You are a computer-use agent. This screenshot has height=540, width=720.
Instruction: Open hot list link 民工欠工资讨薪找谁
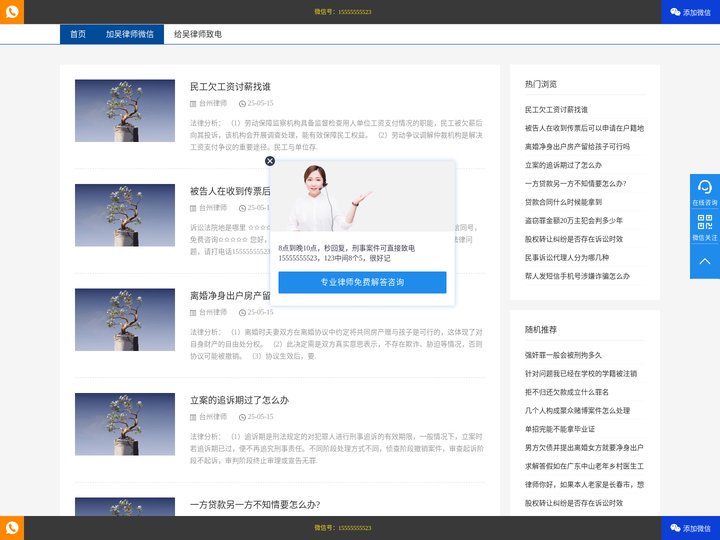point(556,110)
